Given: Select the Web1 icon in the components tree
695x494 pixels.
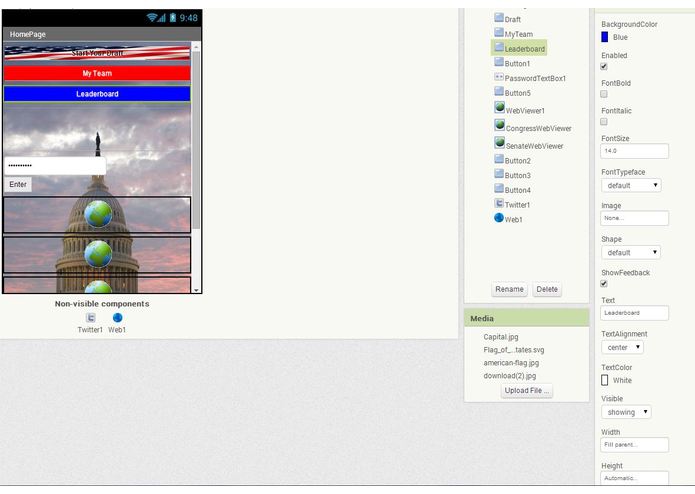Looking at the screenshot, I should click(499, 218).
